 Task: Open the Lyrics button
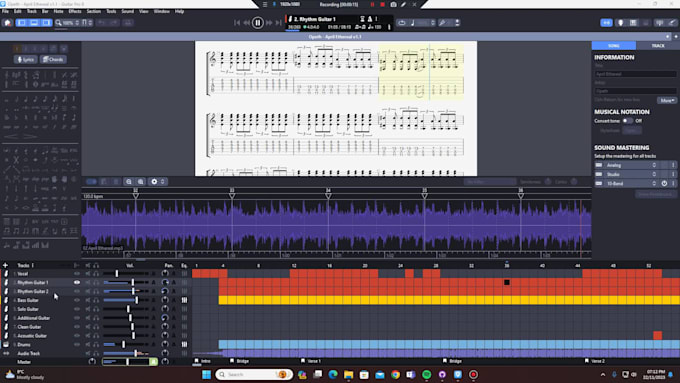coord(25,59)
